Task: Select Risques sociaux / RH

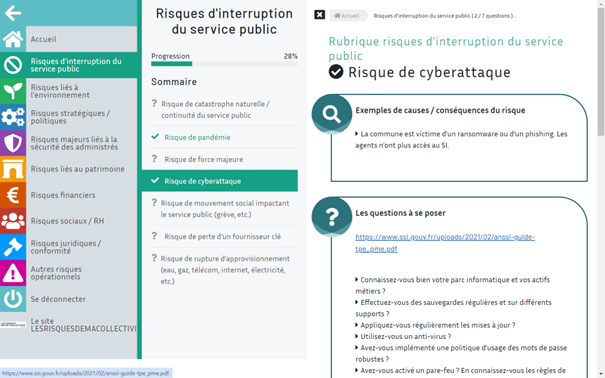Action: click(68, 221)
